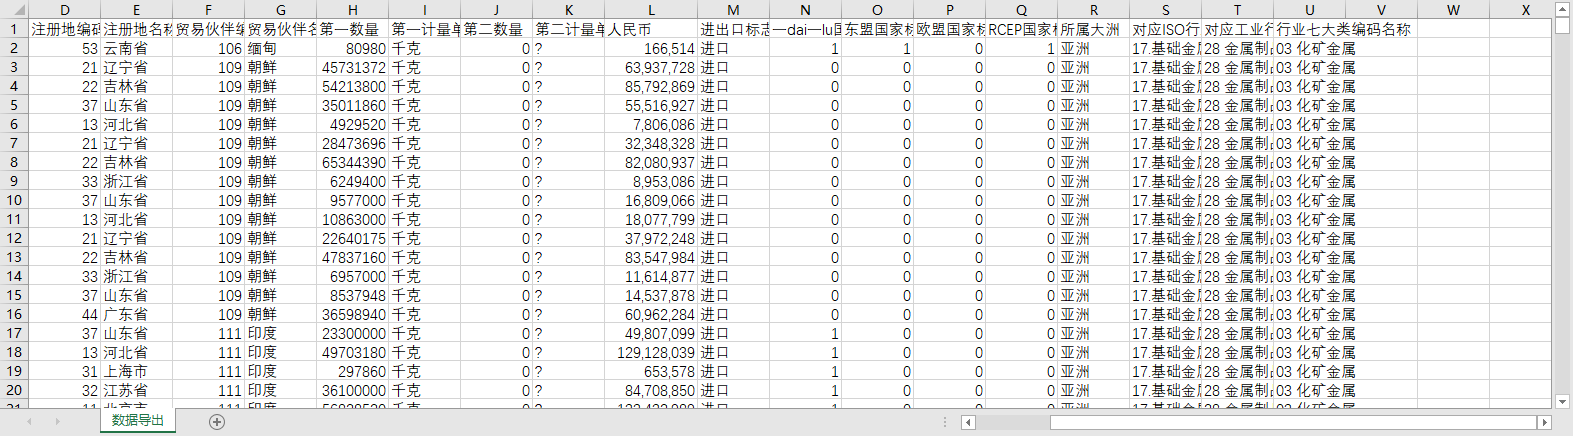Select column T header

click(x=1237, y=10)
